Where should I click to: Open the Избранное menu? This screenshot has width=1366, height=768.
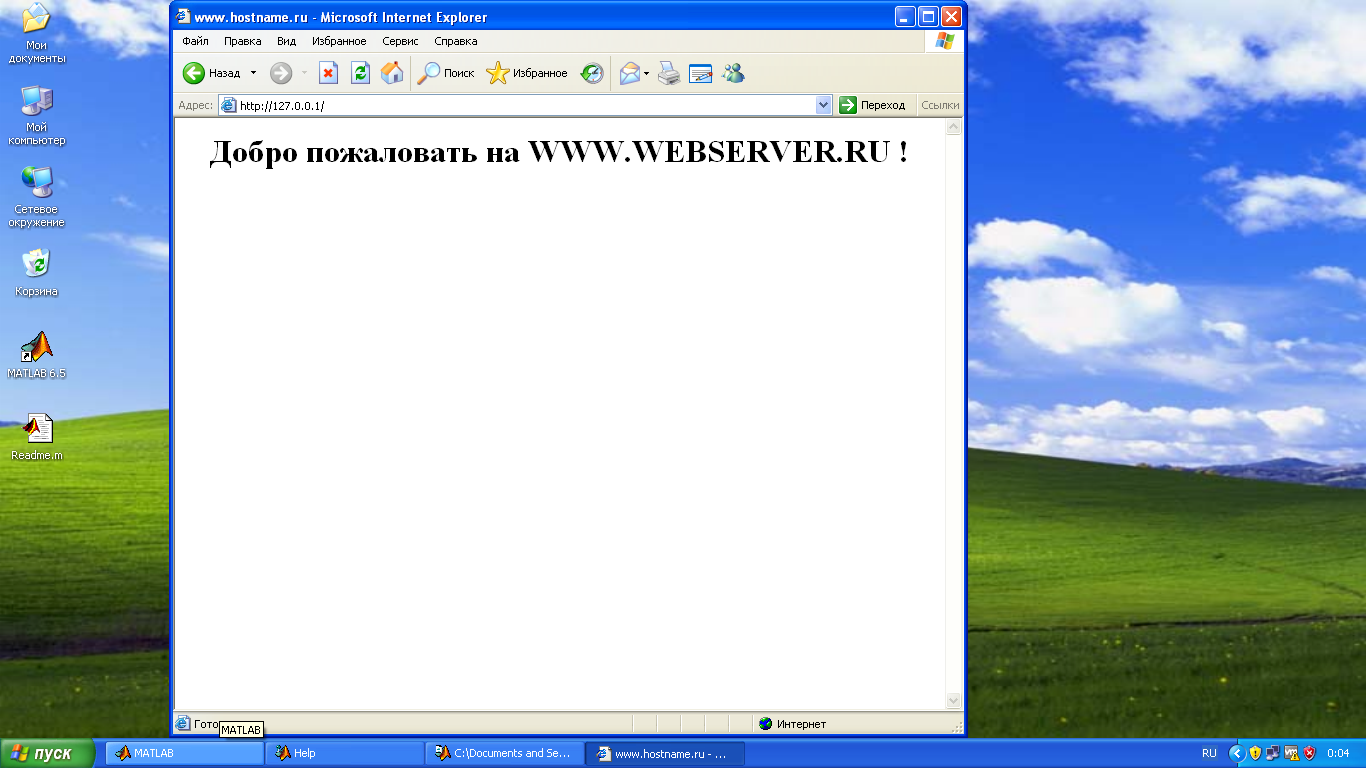pyautogui.click(x=339, y=41)
